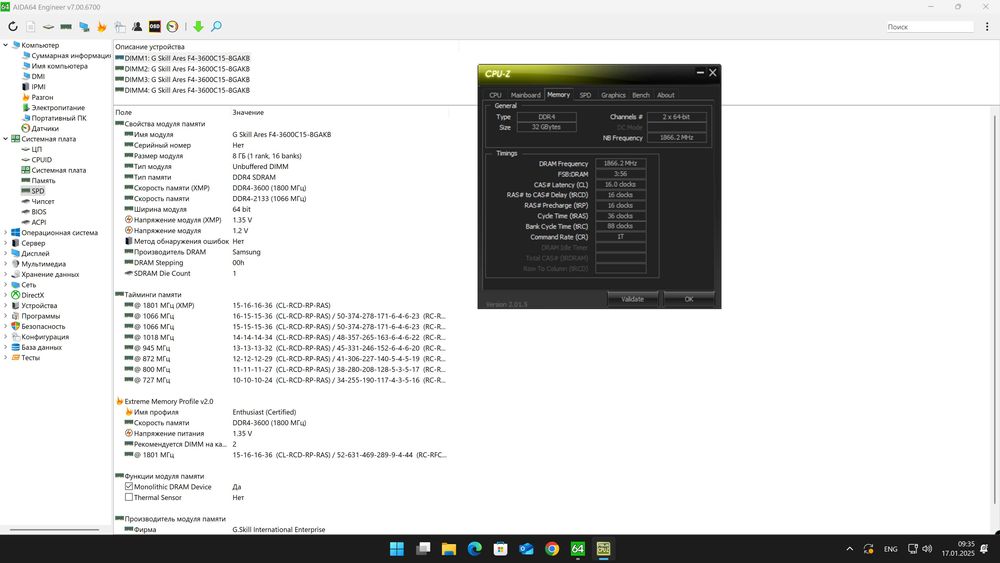
Task: Toggle Monolithic DRAM Device checkbox
Action: coord(129,486)
